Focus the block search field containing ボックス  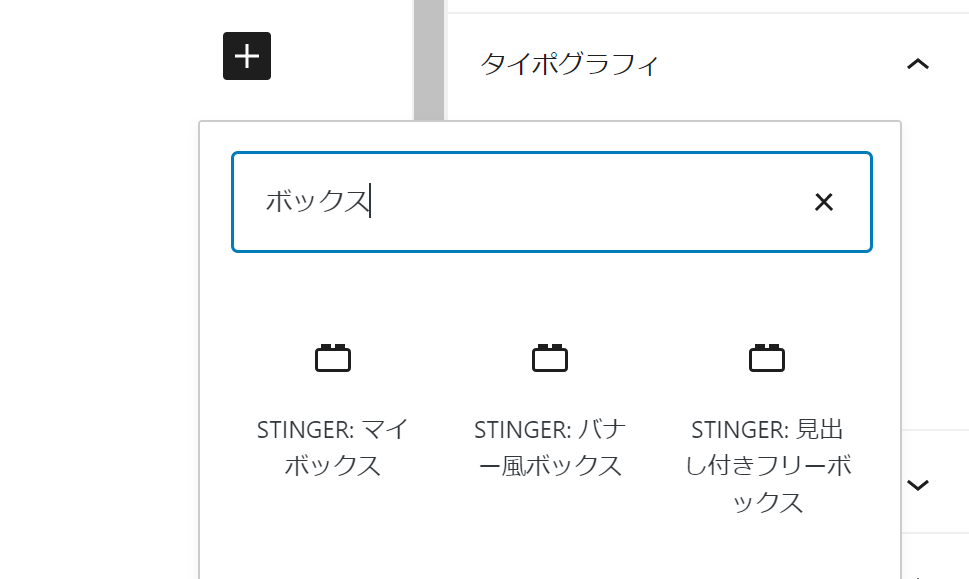click(552, 202)
